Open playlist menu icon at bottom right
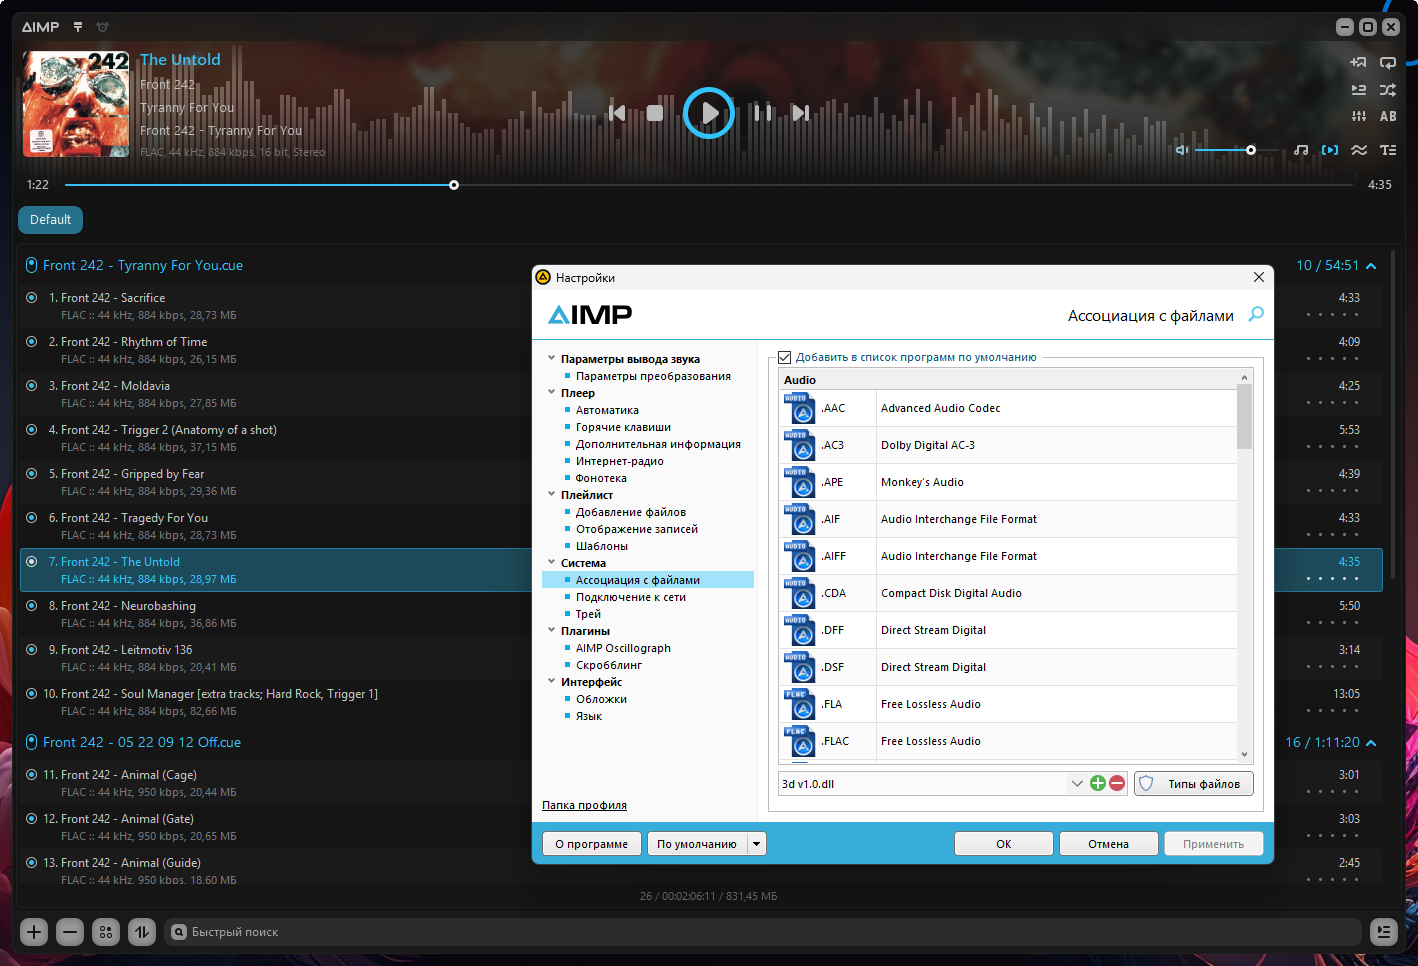1418x966 pixels. [1384, 932]
